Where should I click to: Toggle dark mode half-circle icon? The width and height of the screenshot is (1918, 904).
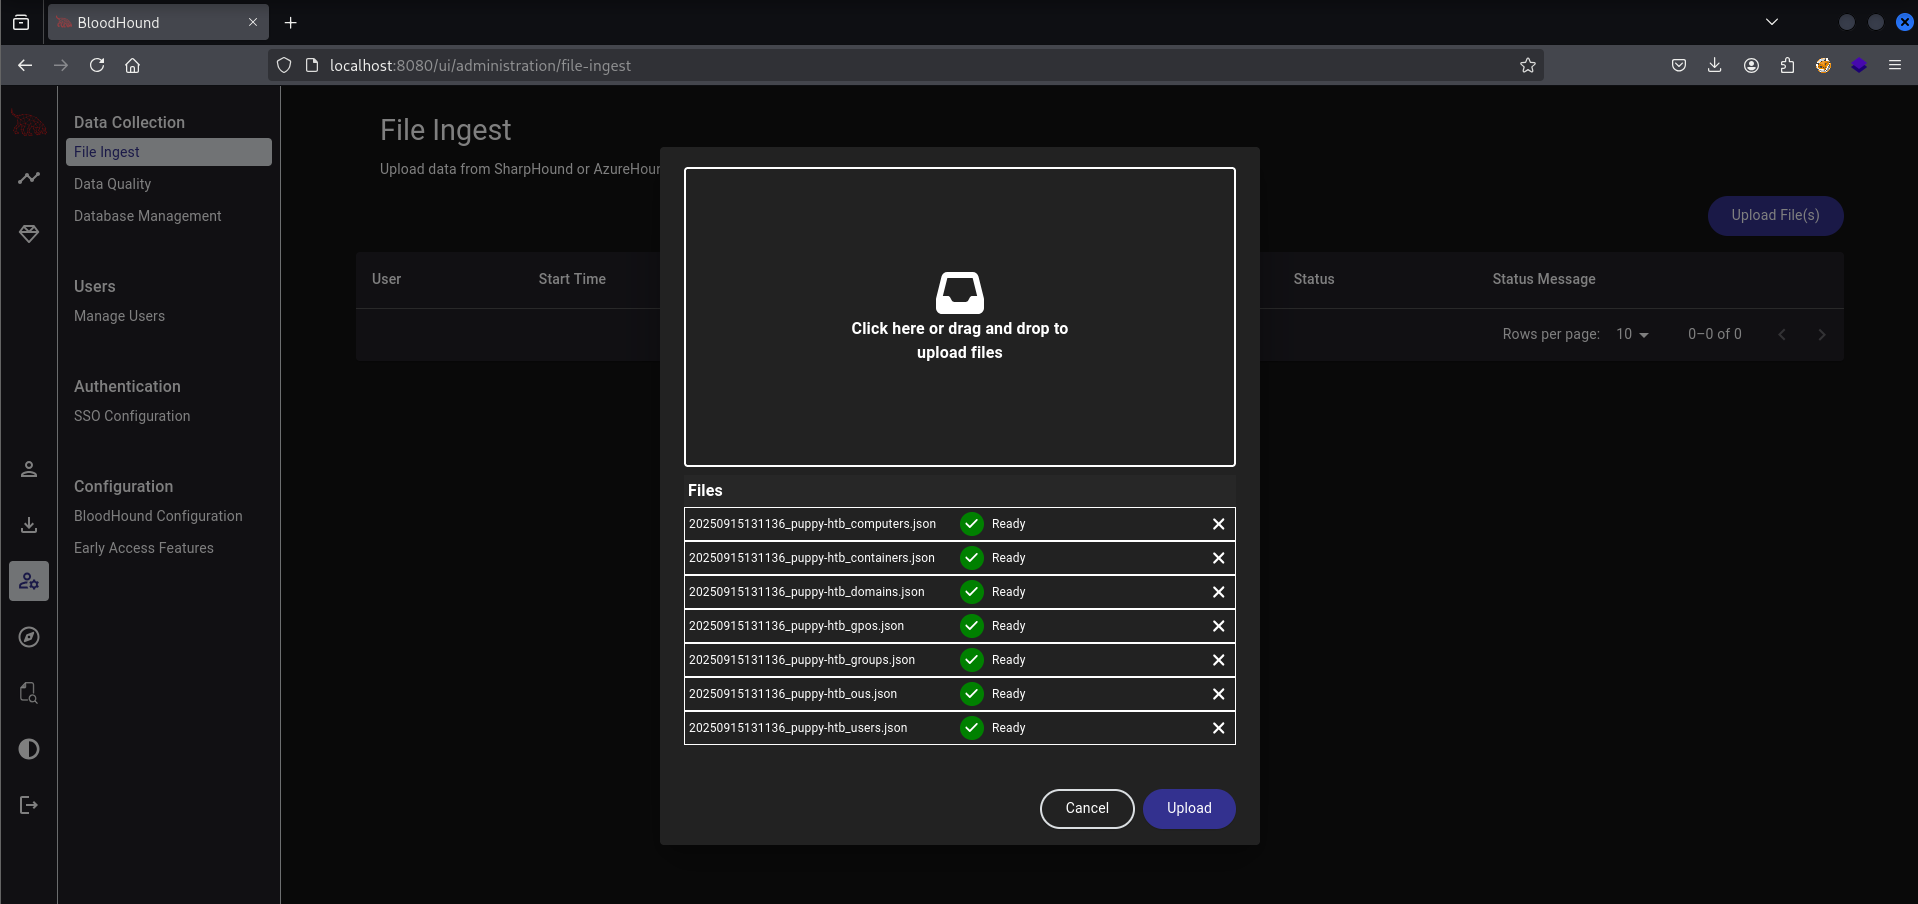click(x=29, y=749)
